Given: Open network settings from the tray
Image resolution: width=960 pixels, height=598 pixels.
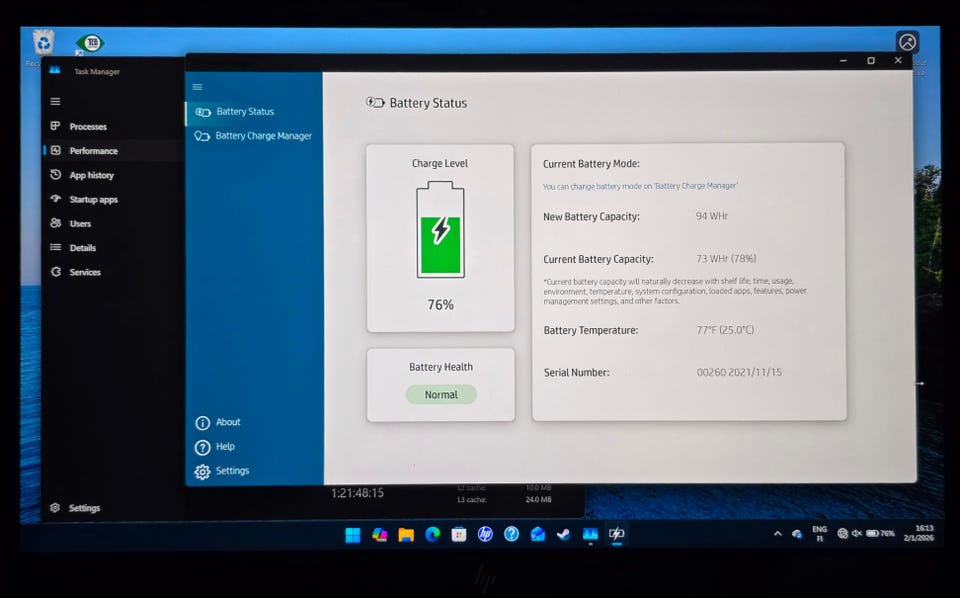Looking at the screenshot, I should click(x=843, y=534).
